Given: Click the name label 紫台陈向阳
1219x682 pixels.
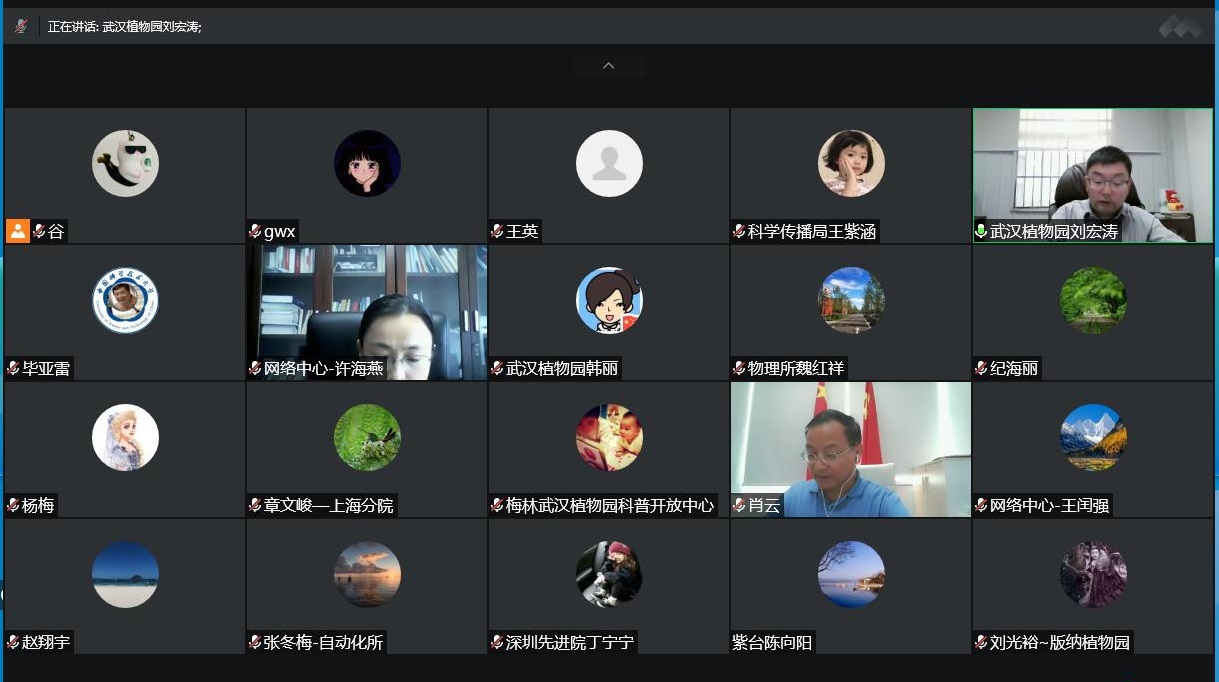Looking at the screenshot, I should click(x=772, y=643).
